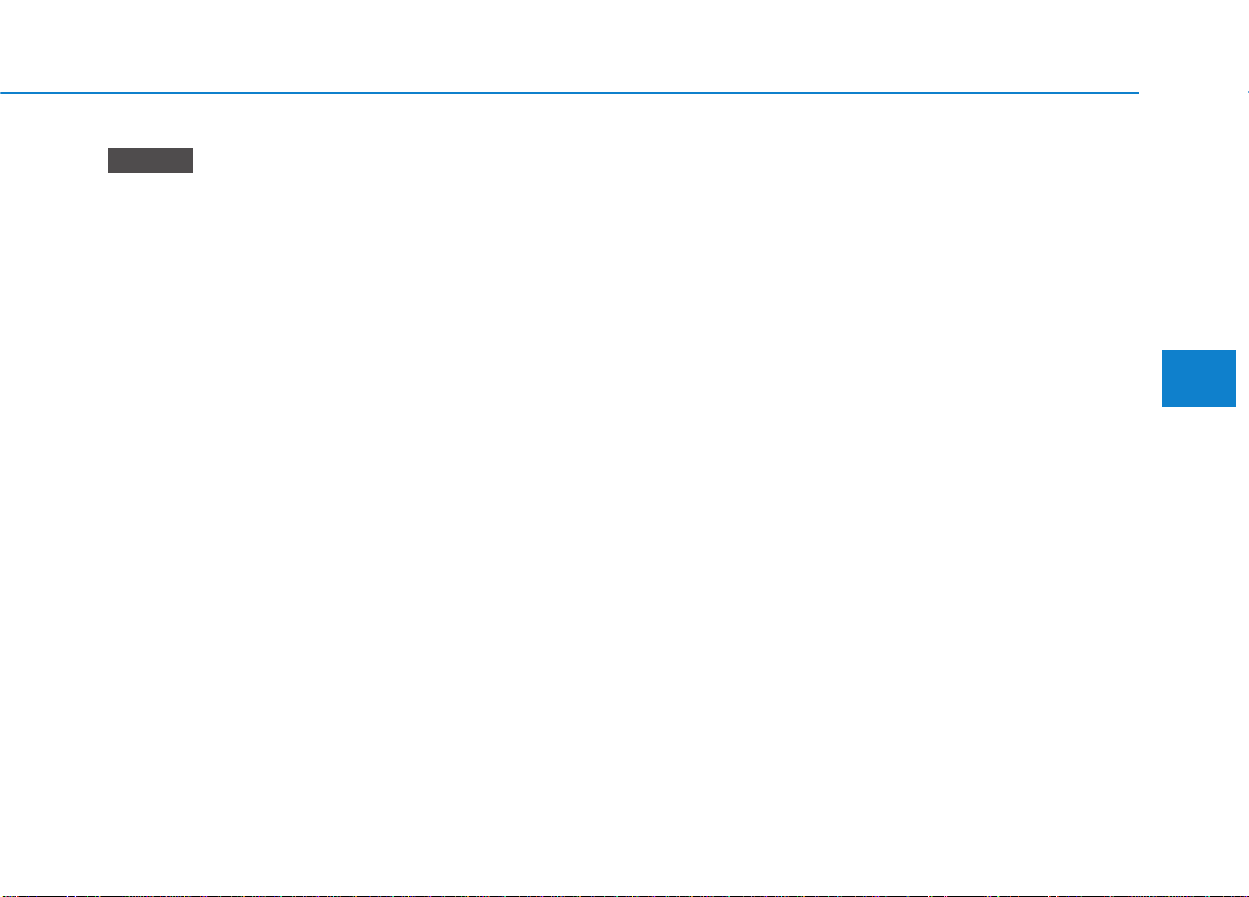The image size is (1249, 897).
Task: Click the blue horizontal header line
Action: click(x=569, y=93)
